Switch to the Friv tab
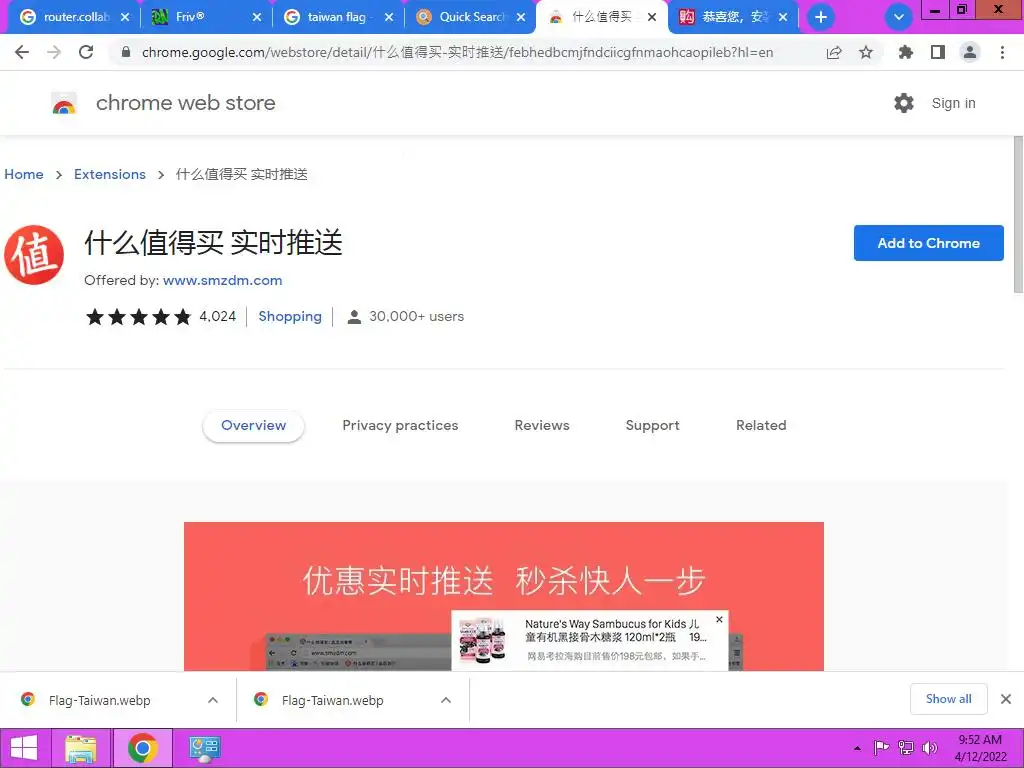This screenshot has width=1024, height=768. tap(205, 17)
